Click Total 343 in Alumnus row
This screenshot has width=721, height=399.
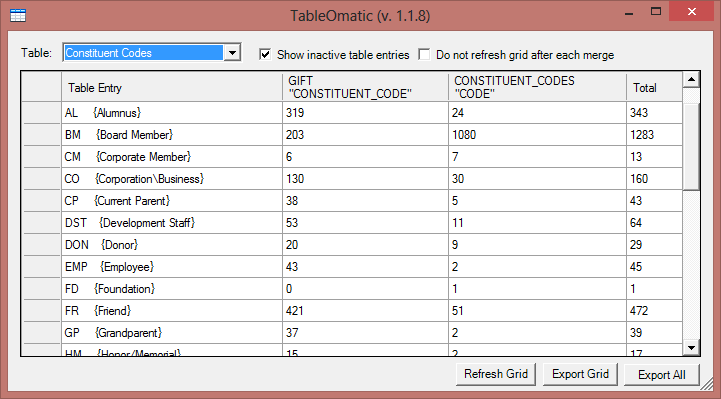tap(654, 113)
